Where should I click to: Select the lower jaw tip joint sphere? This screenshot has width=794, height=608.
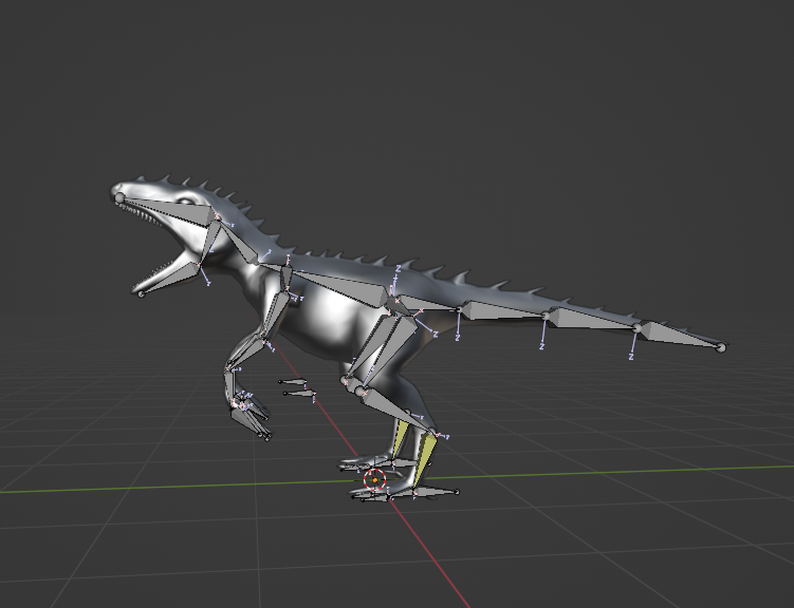pyautogui.click(x=141, y=294)
